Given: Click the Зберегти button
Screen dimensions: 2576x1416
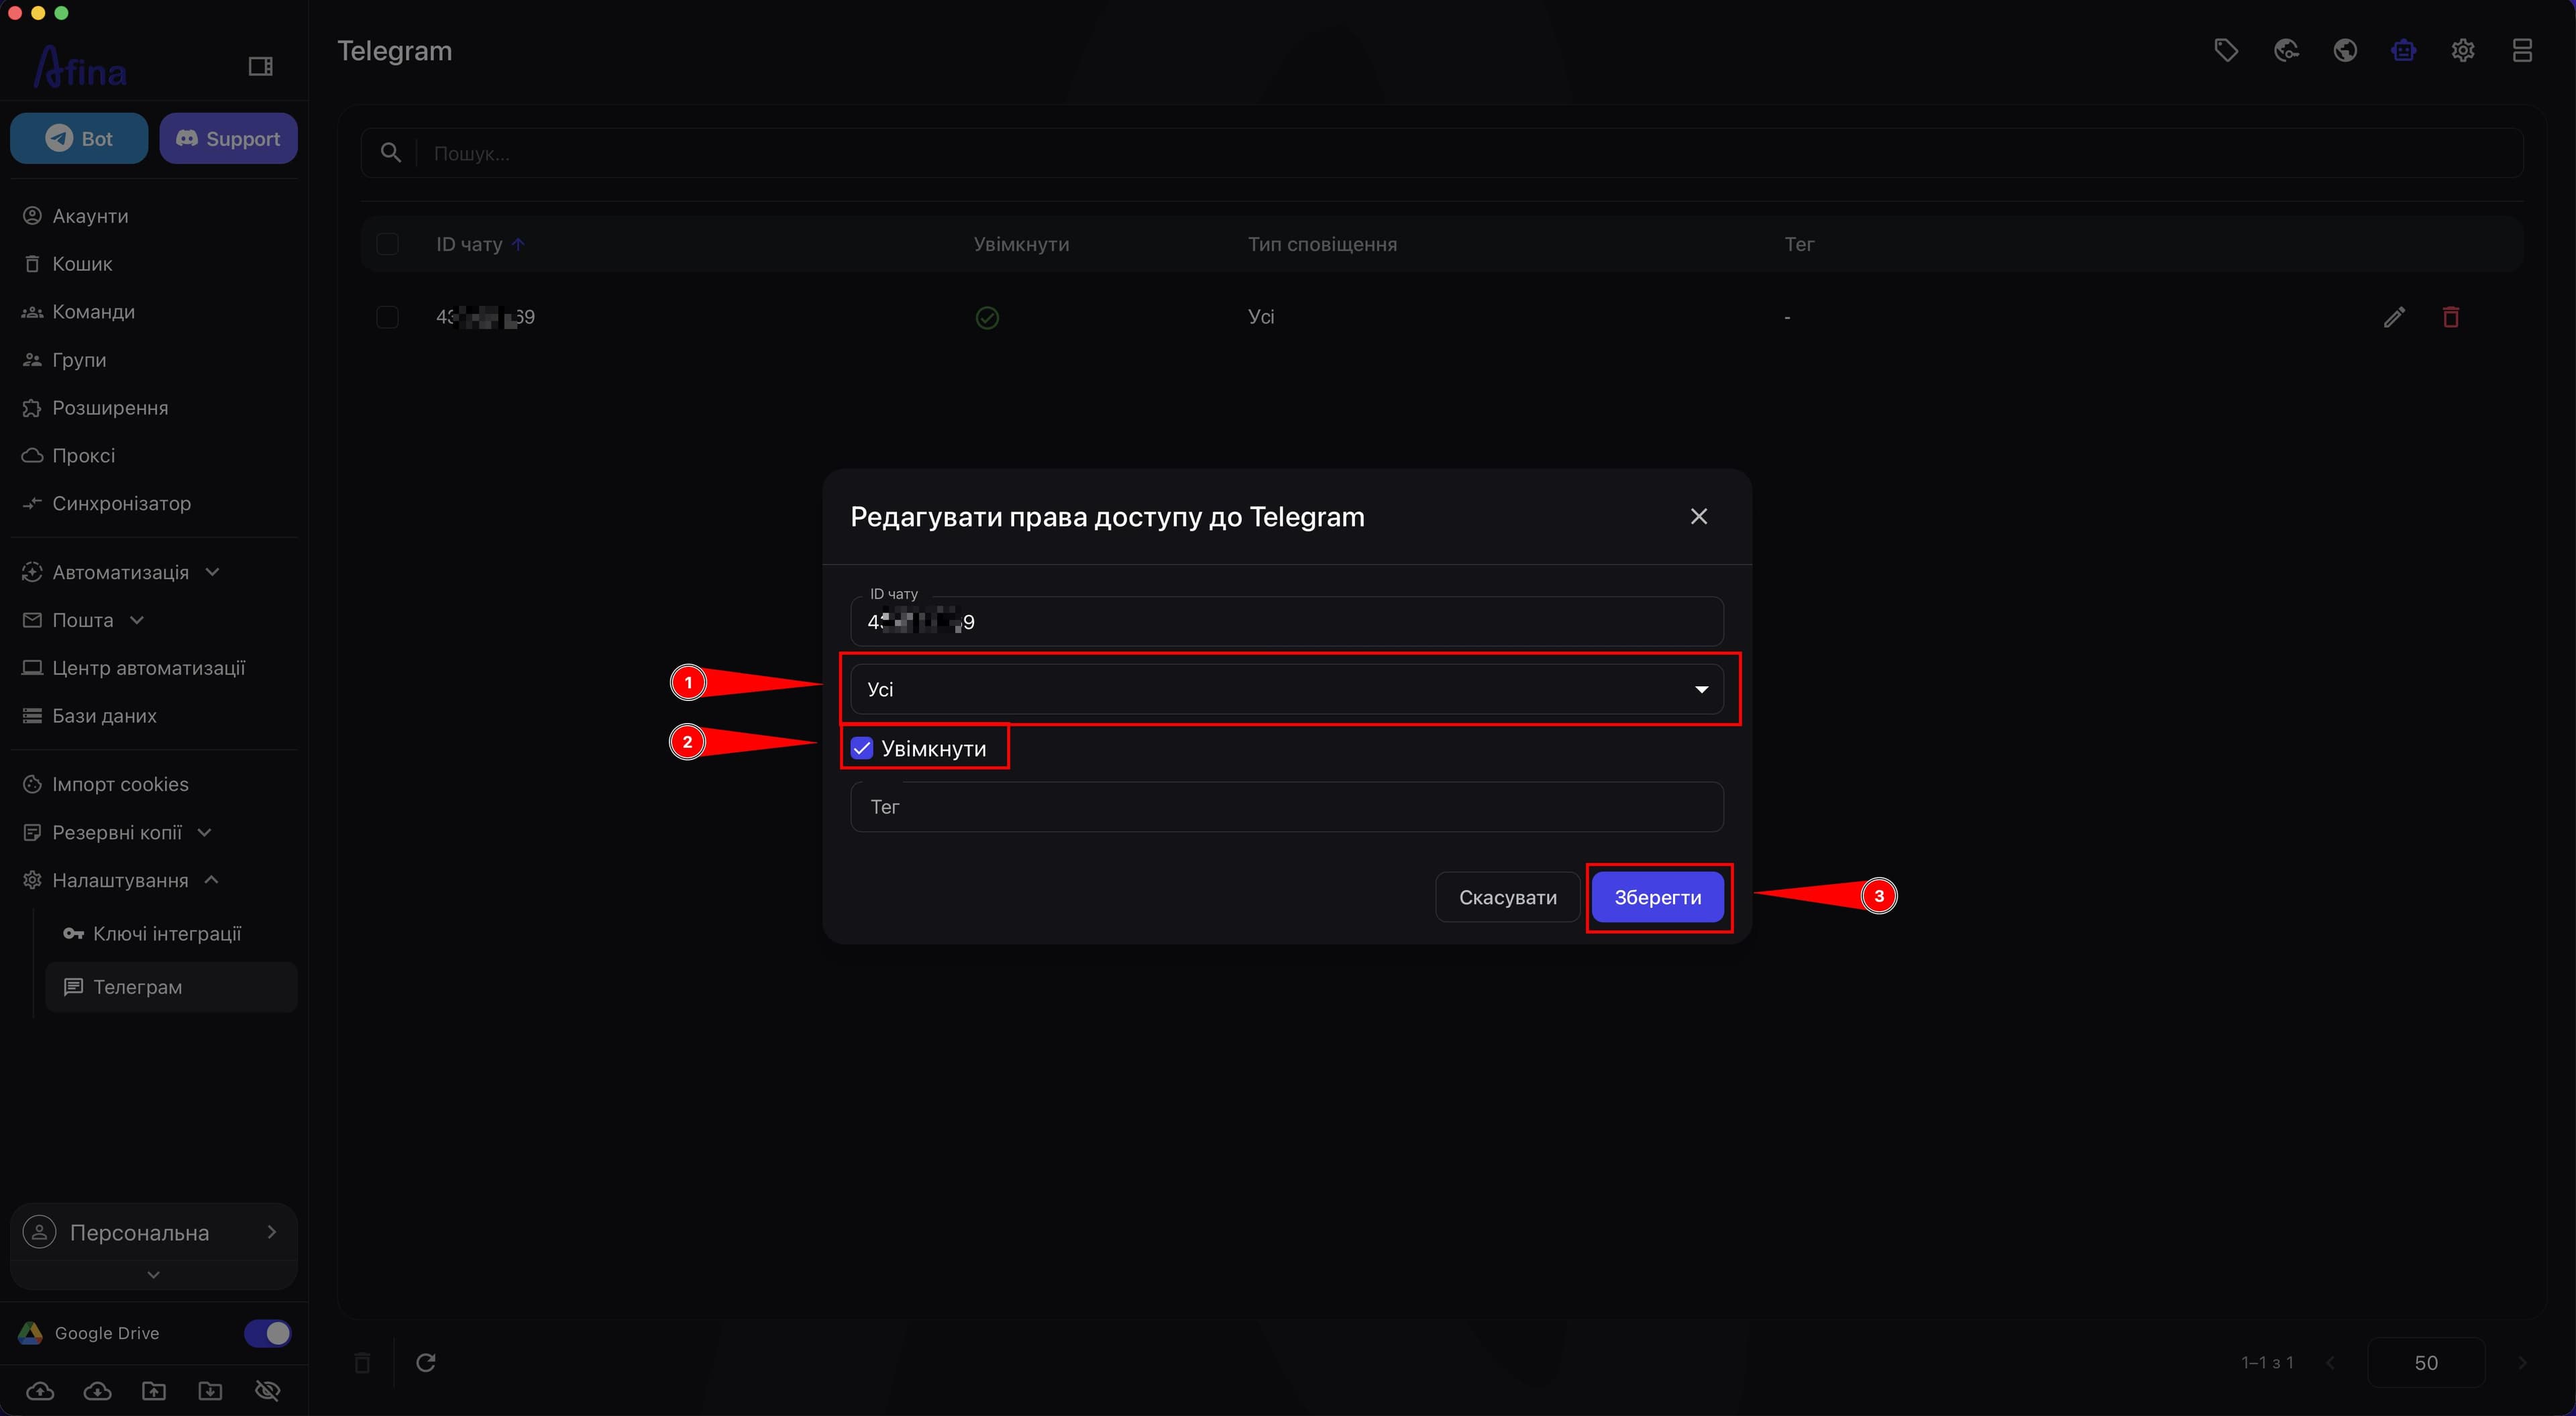Looking at the screenshot, I should point(1658,897).
